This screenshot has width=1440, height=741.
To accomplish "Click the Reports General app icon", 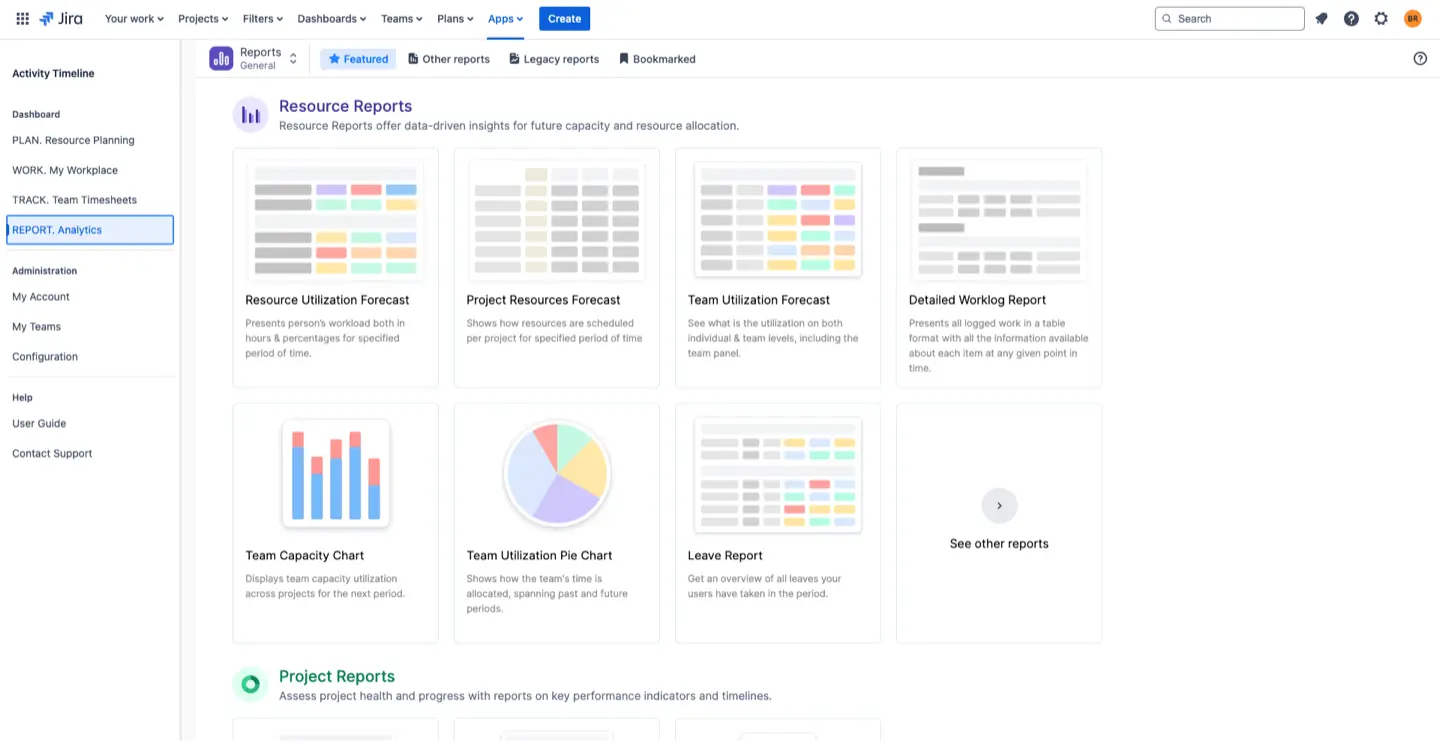I will [221, 59].
